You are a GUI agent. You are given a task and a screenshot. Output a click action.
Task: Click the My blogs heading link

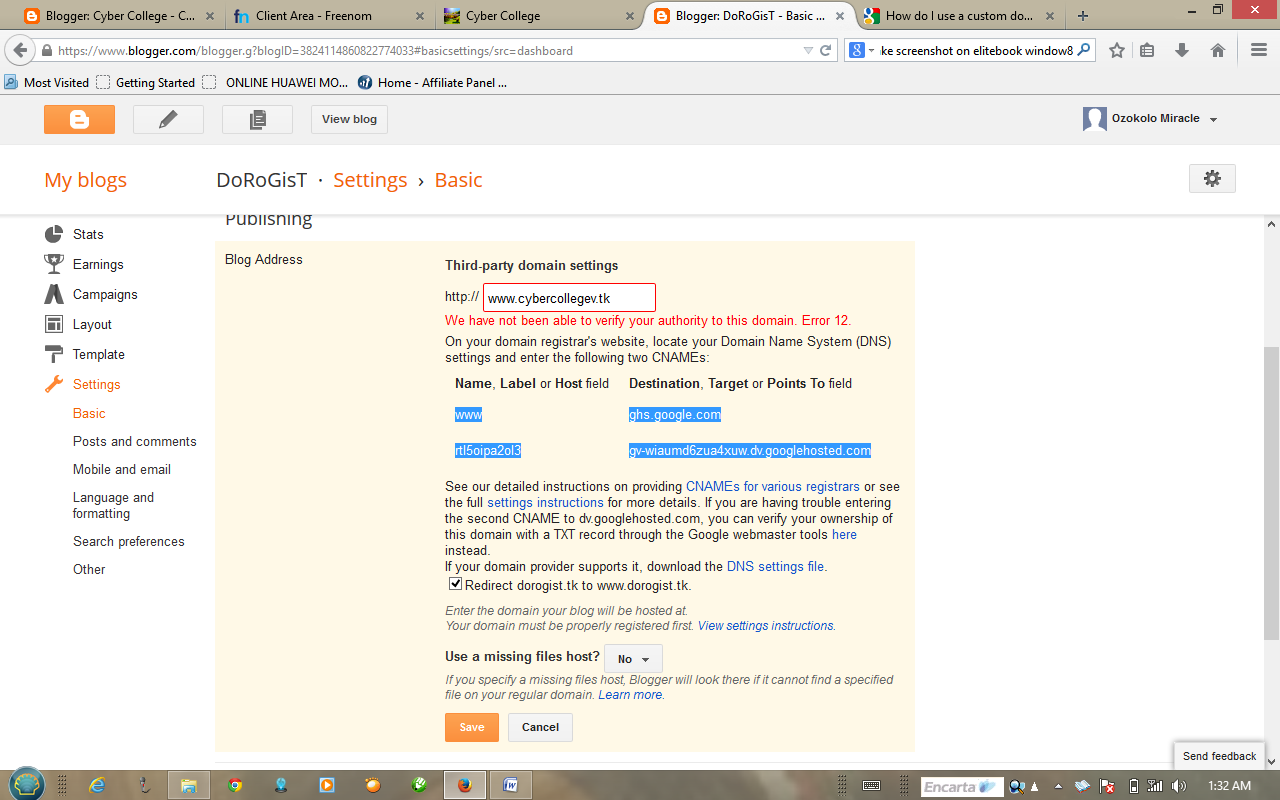[85, 180]
